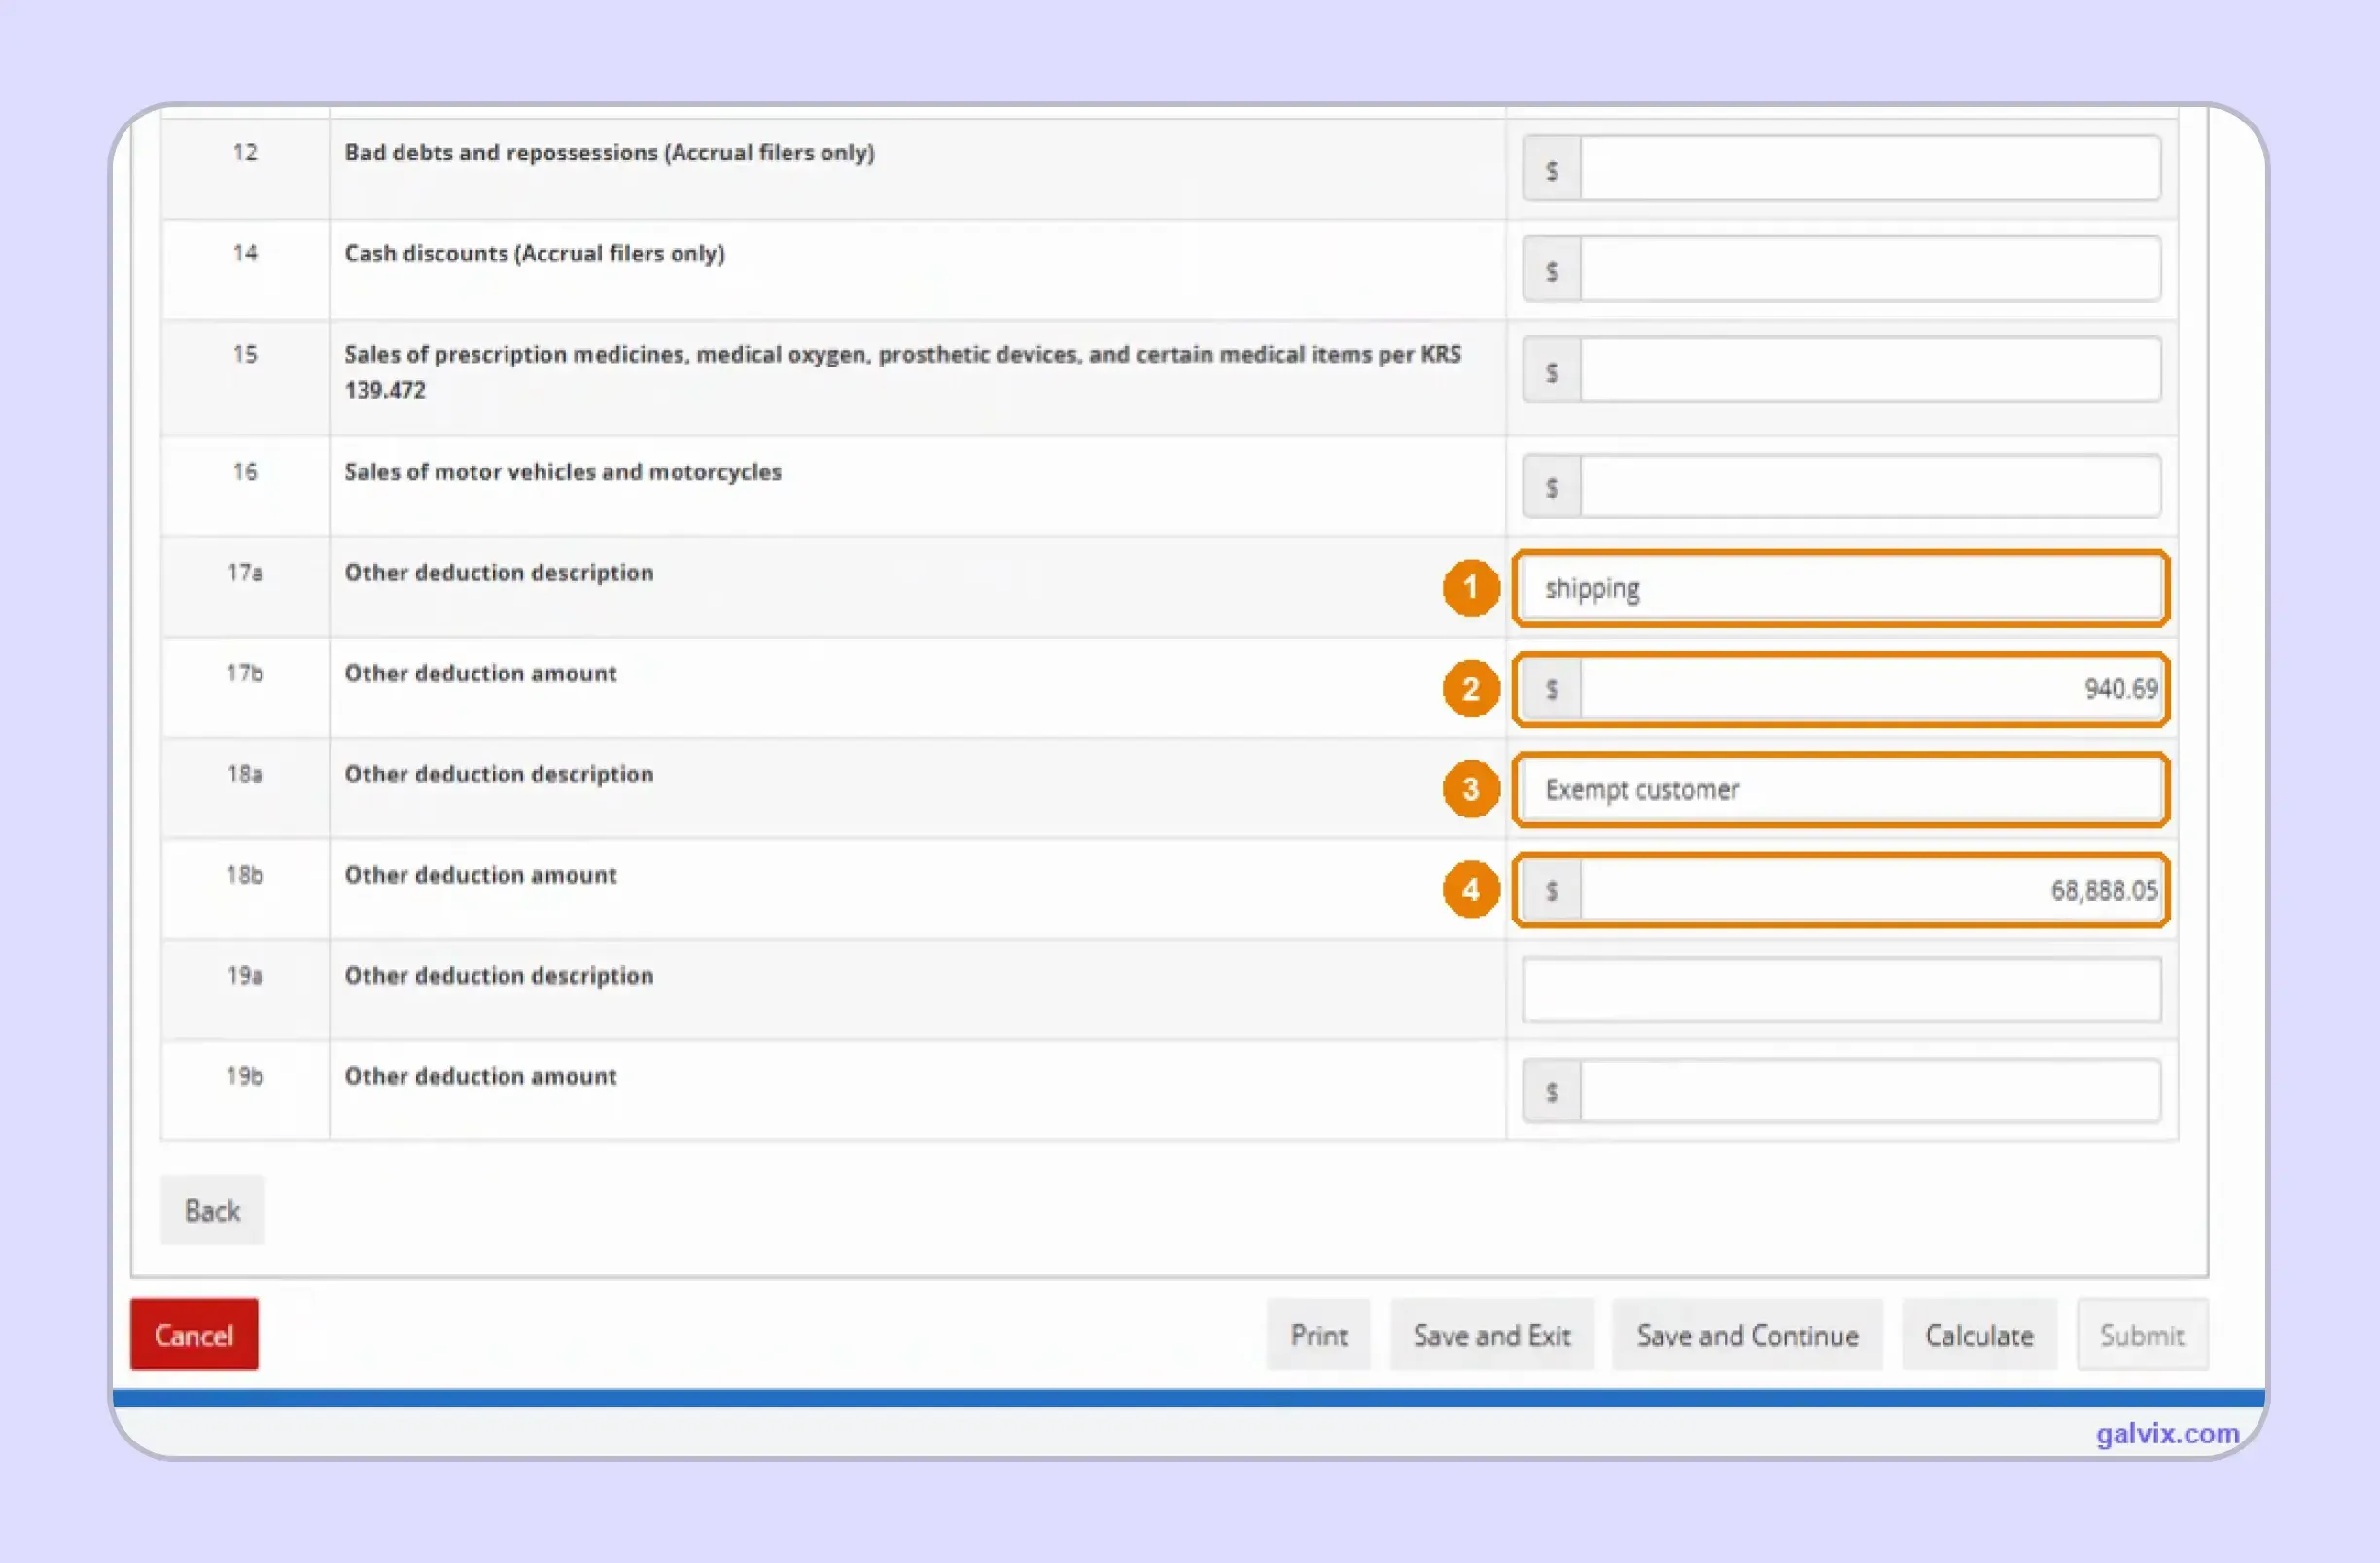2380x1563 pixels.
Task: Click the Submit button
Action: pyautogui.click(x=2142, y=1334)
